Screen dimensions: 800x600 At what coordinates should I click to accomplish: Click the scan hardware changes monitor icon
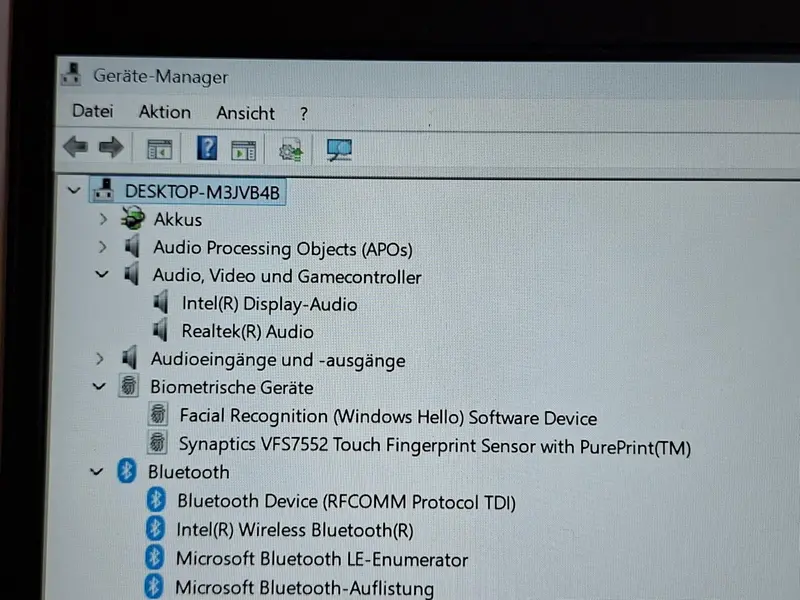[x=339, y=151]
